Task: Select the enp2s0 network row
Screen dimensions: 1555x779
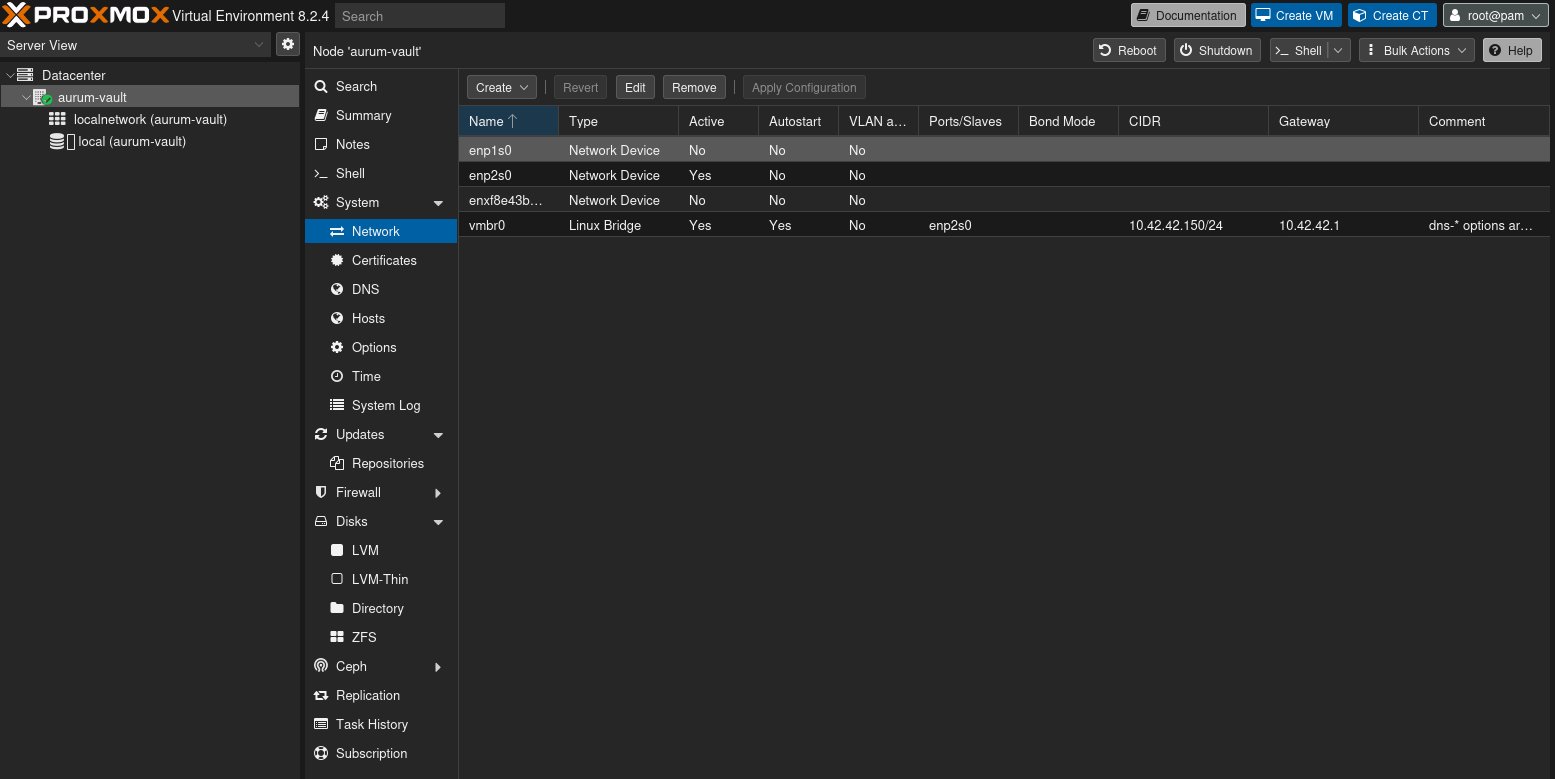Action: pos(1004,175)
